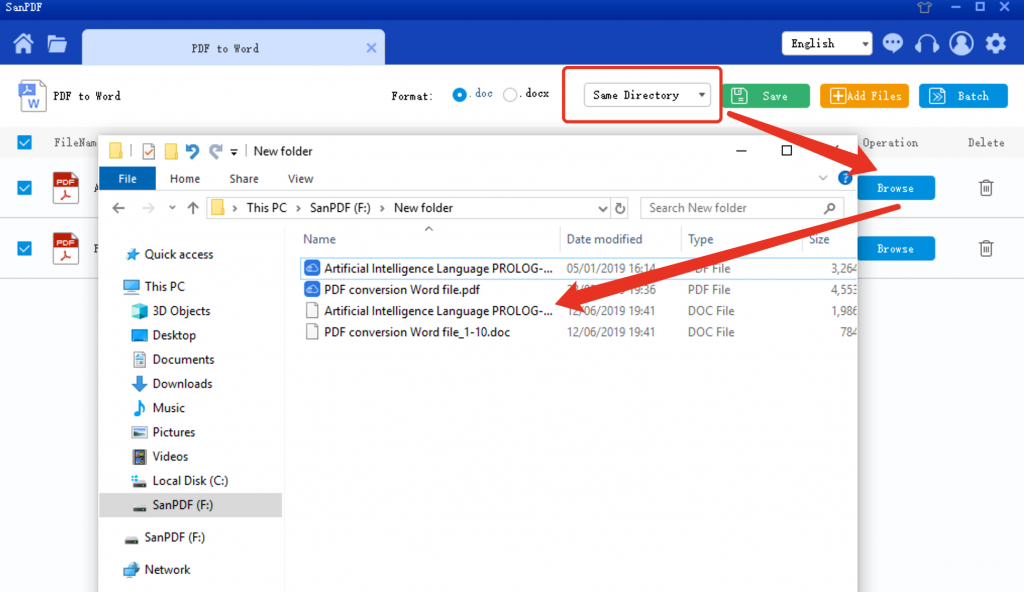Select PDF conversion Word file_1-10.doc
Viewport: 1024px width, 592px height.
417,332
